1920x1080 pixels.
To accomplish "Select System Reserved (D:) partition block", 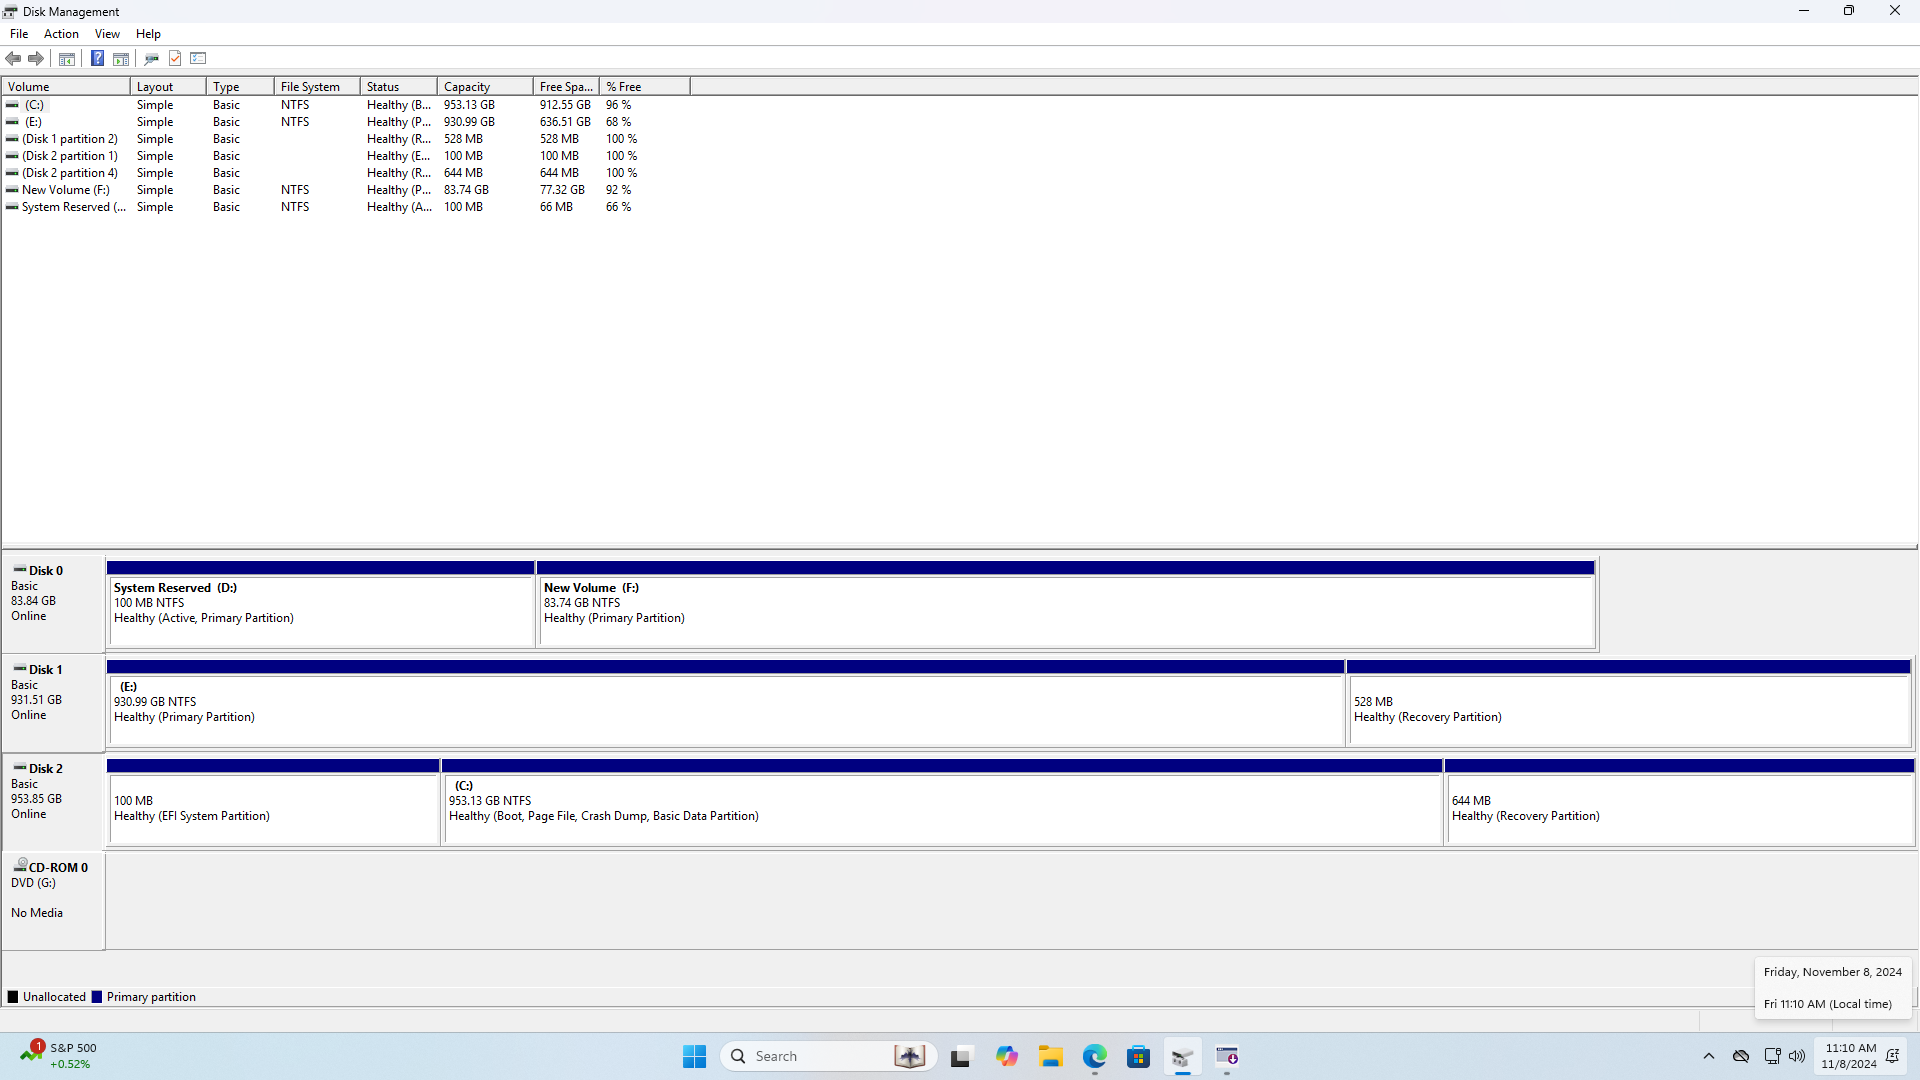I will pyautogui.click(x=321, y=604).
